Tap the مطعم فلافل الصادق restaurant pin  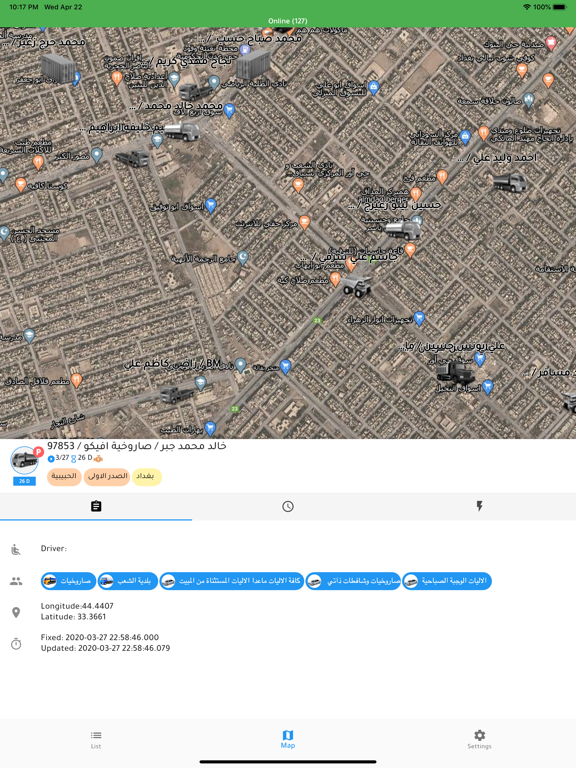[x=76, y=380]
